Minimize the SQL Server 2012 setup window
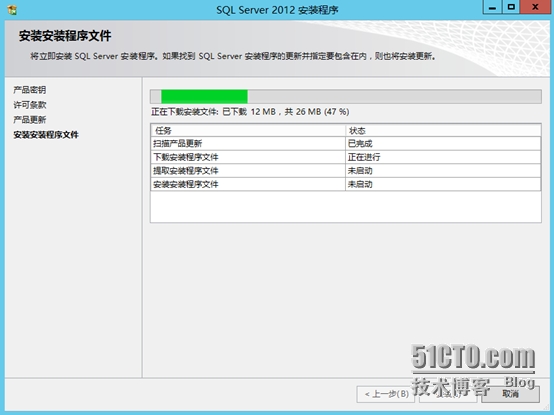Screen dimensions: 554x415 click(x=492, y=7)
